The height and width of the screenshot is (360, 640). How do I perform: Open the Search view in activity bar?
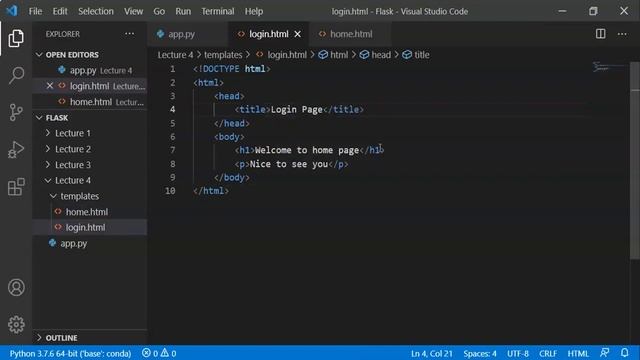tap(16, 75)
